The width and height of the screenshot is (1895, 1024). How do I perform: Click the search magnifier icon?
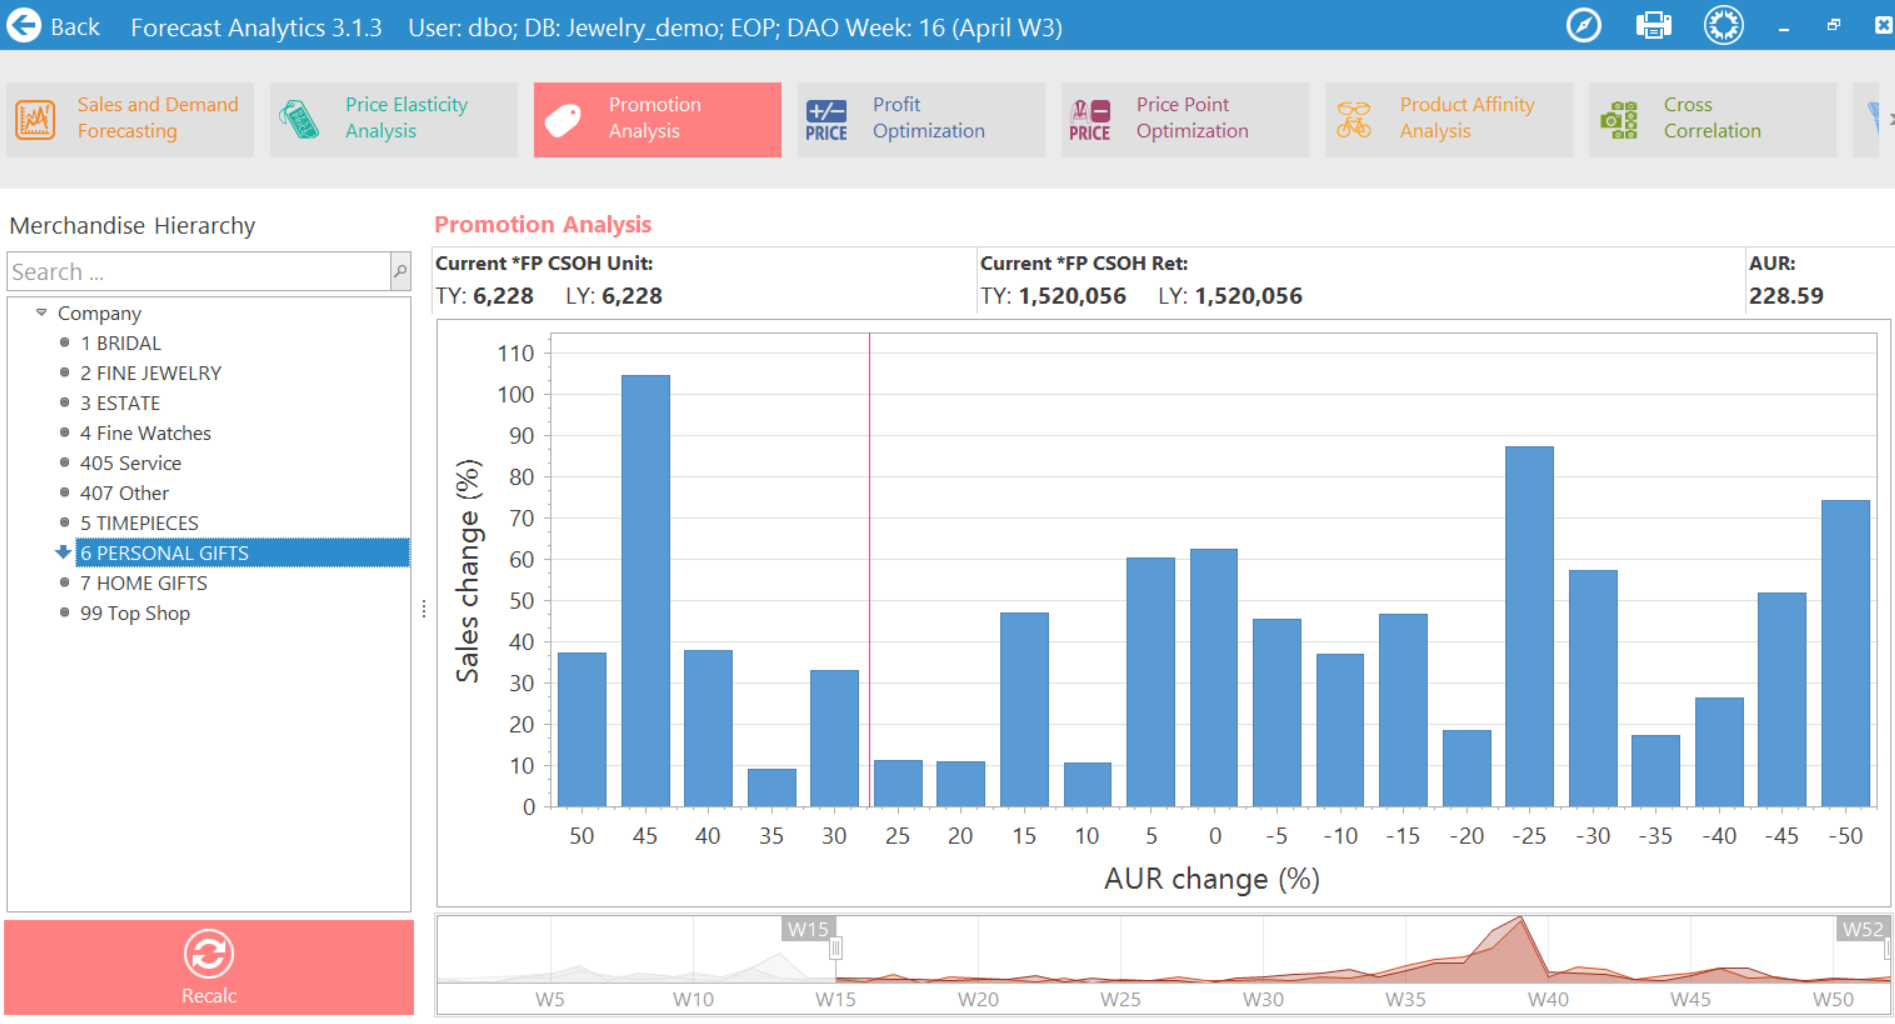[400, 271]
